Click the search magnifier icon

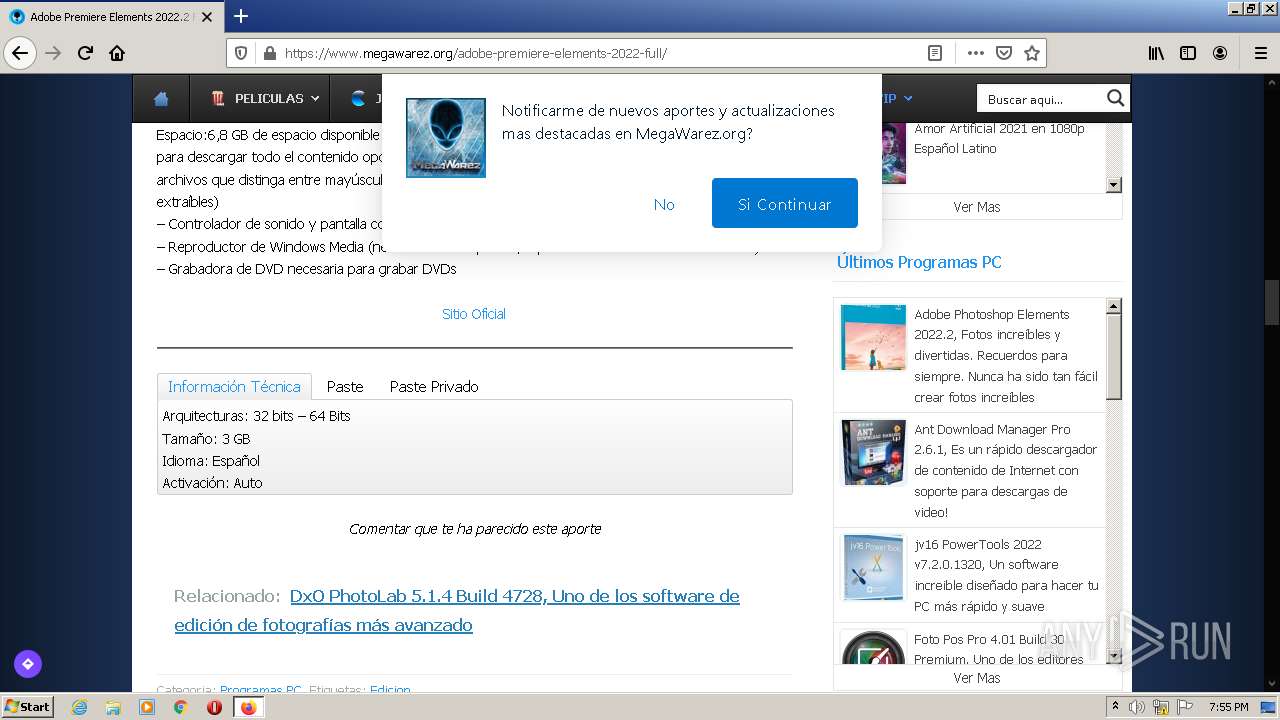coord(1116,98)
